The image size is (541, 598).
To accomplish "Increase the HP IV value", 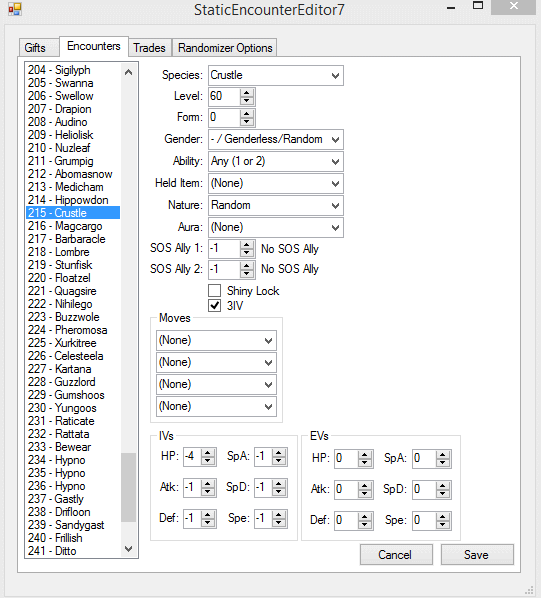I will pyautogui.click(x=208, y=453).
